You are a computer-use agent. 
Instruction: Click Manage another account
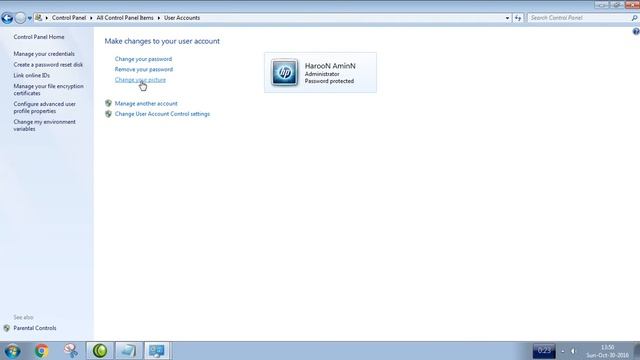pyautogui.click(x=146, y=104)
